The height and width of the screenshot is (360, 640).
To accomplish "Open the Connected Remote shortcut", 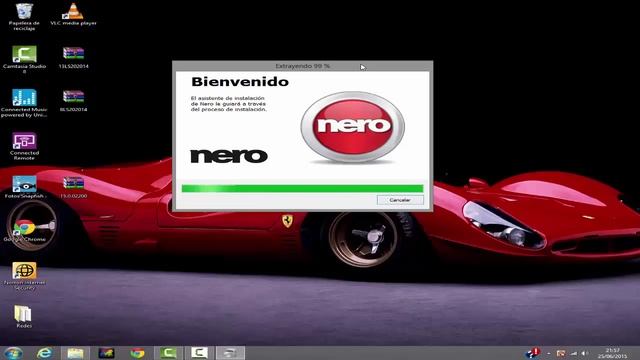I will pyautogui.click(x=24, y=146).
